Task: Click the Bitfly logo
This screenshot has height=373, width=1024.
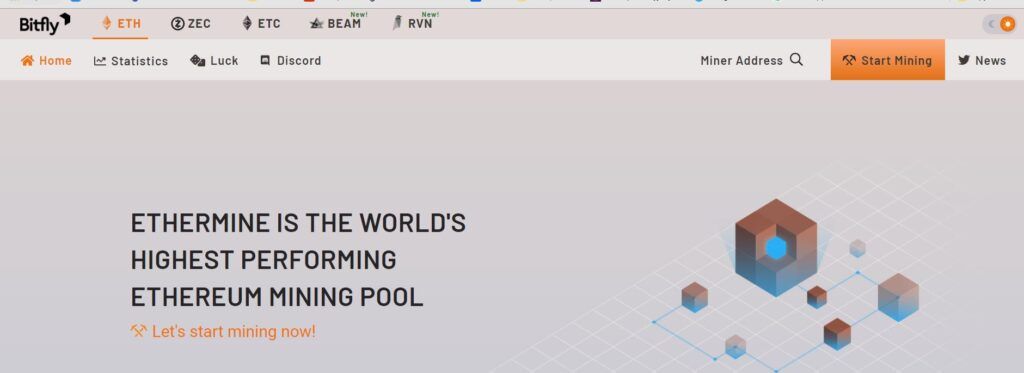Action: [44, 24]
